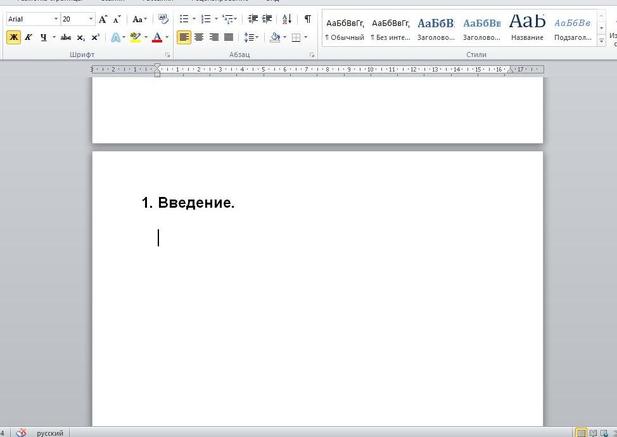The width and height of the screenshot is (617, 437).
Task: Open the text effects button
Action: pos(116,37)
